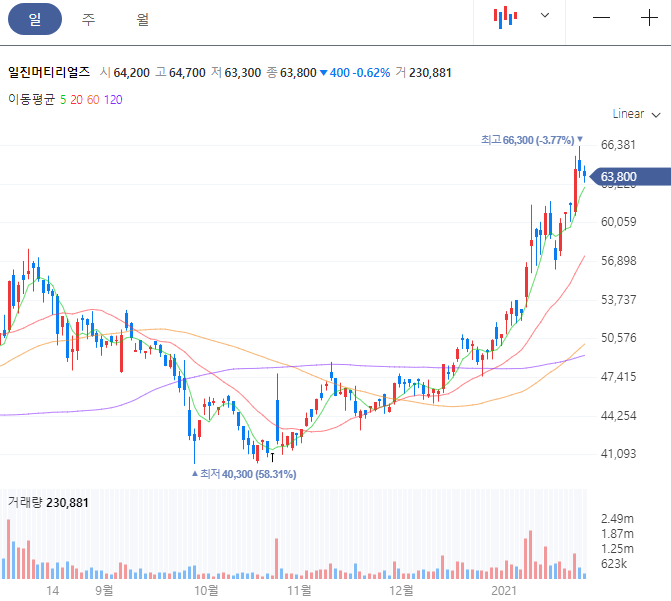Viewport: 671px width, 601px height.
Task: Click the candlestick chart type icon
Action: click(x=505, y=18)
